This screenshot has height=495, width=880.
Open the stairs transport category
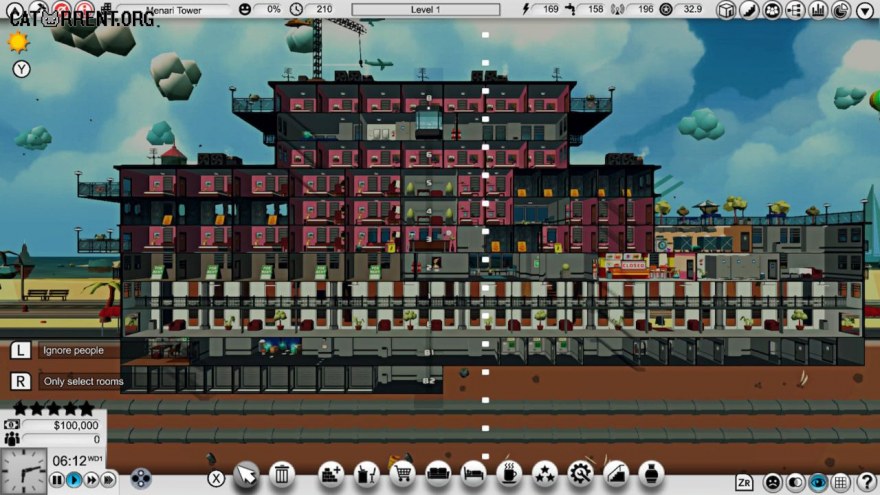616,475
